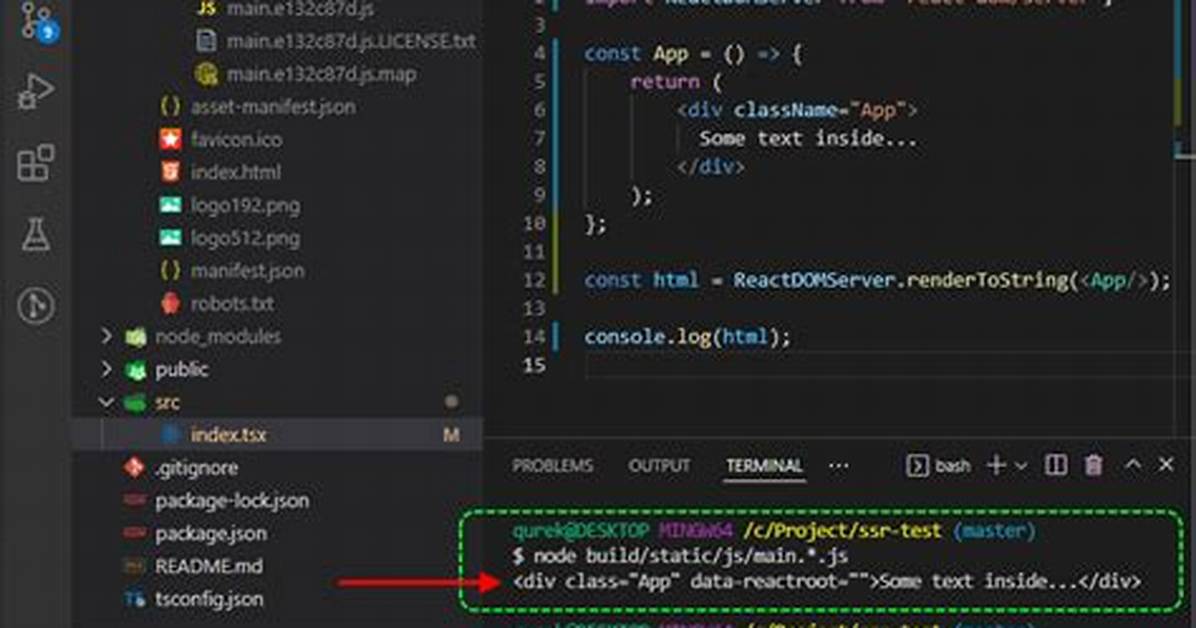Open robots.txt file
This screenshot has height=628, width=1196.
click(x=232, y=304)
